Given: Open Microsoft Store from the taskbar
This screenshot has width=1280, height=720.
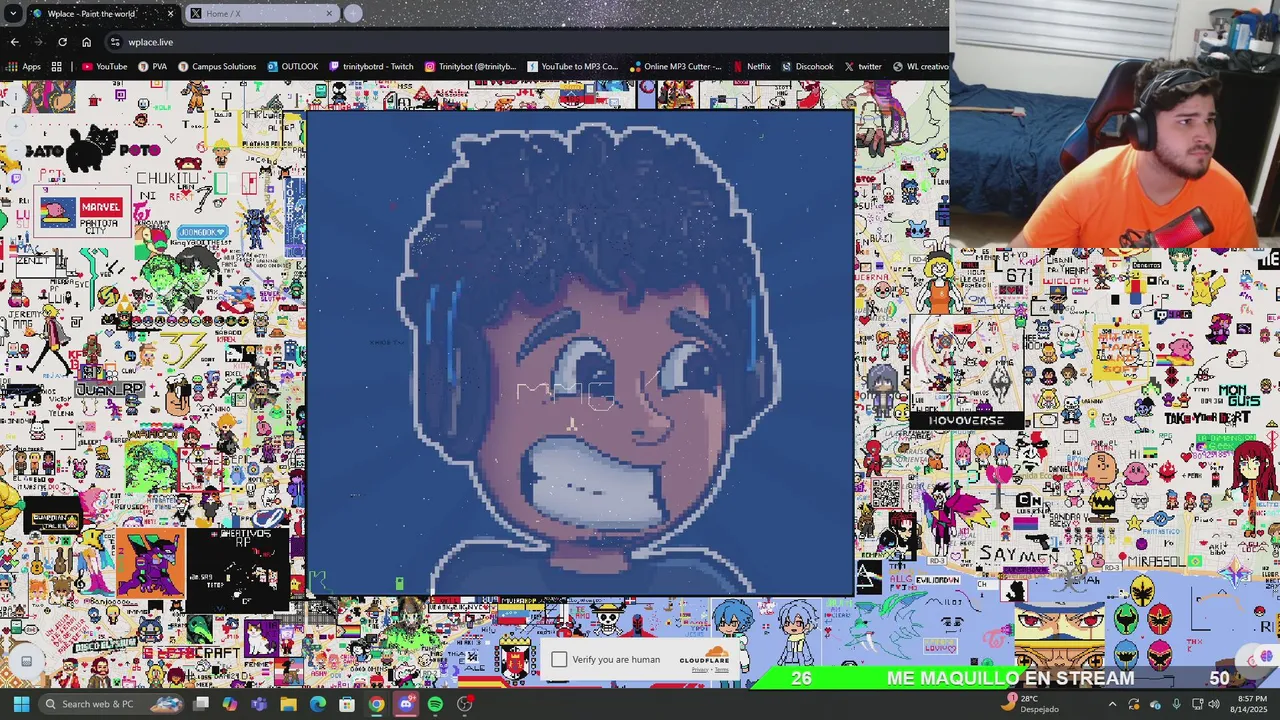Looking at the screenshot, I should click(347, 704).
